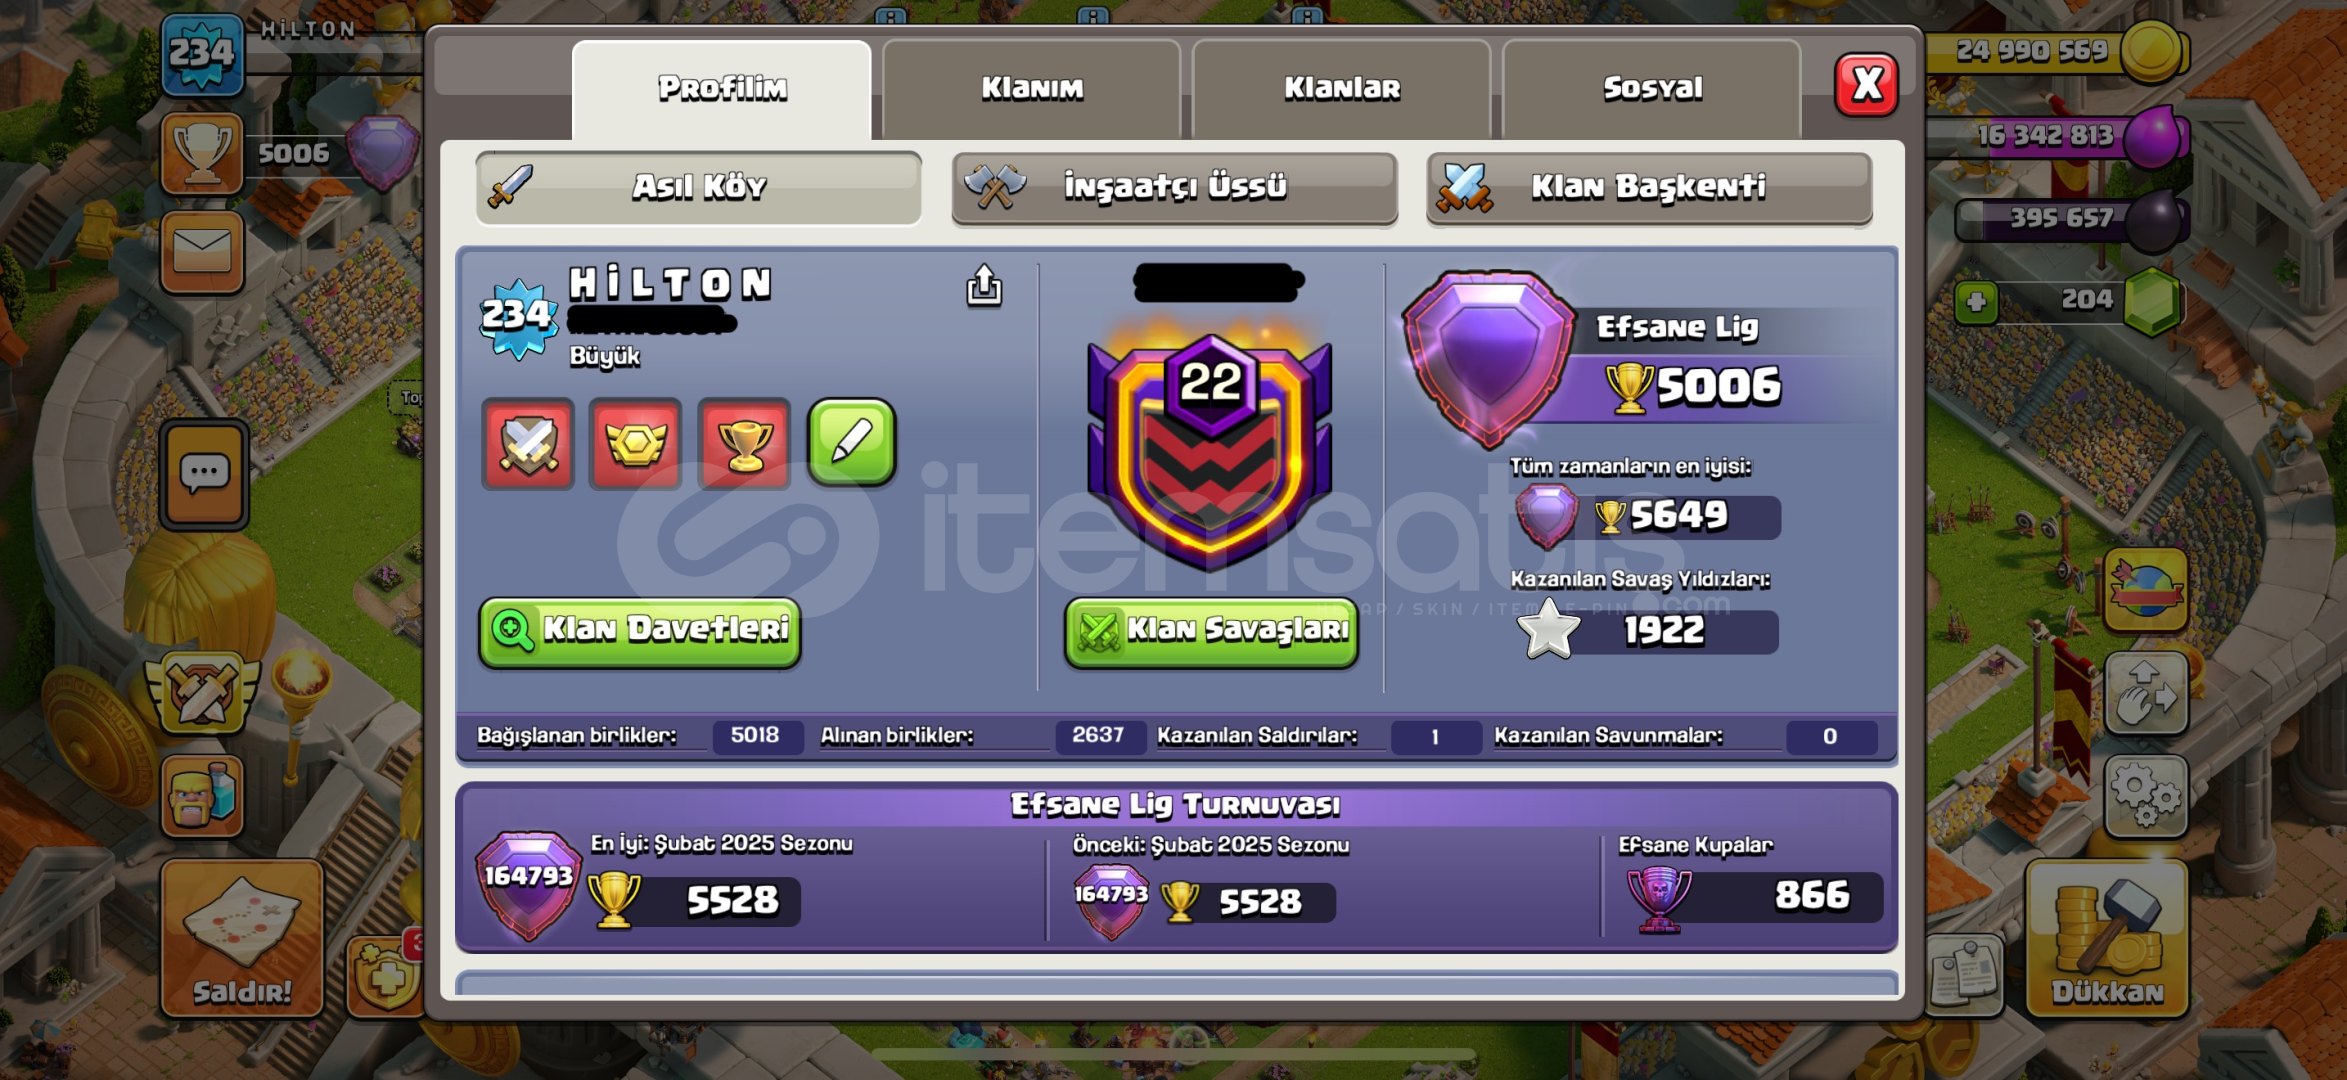Viewport: 2347px width, 1080px height.
Task: Open the Dükkan shop button
Action: click(2107, 937)
